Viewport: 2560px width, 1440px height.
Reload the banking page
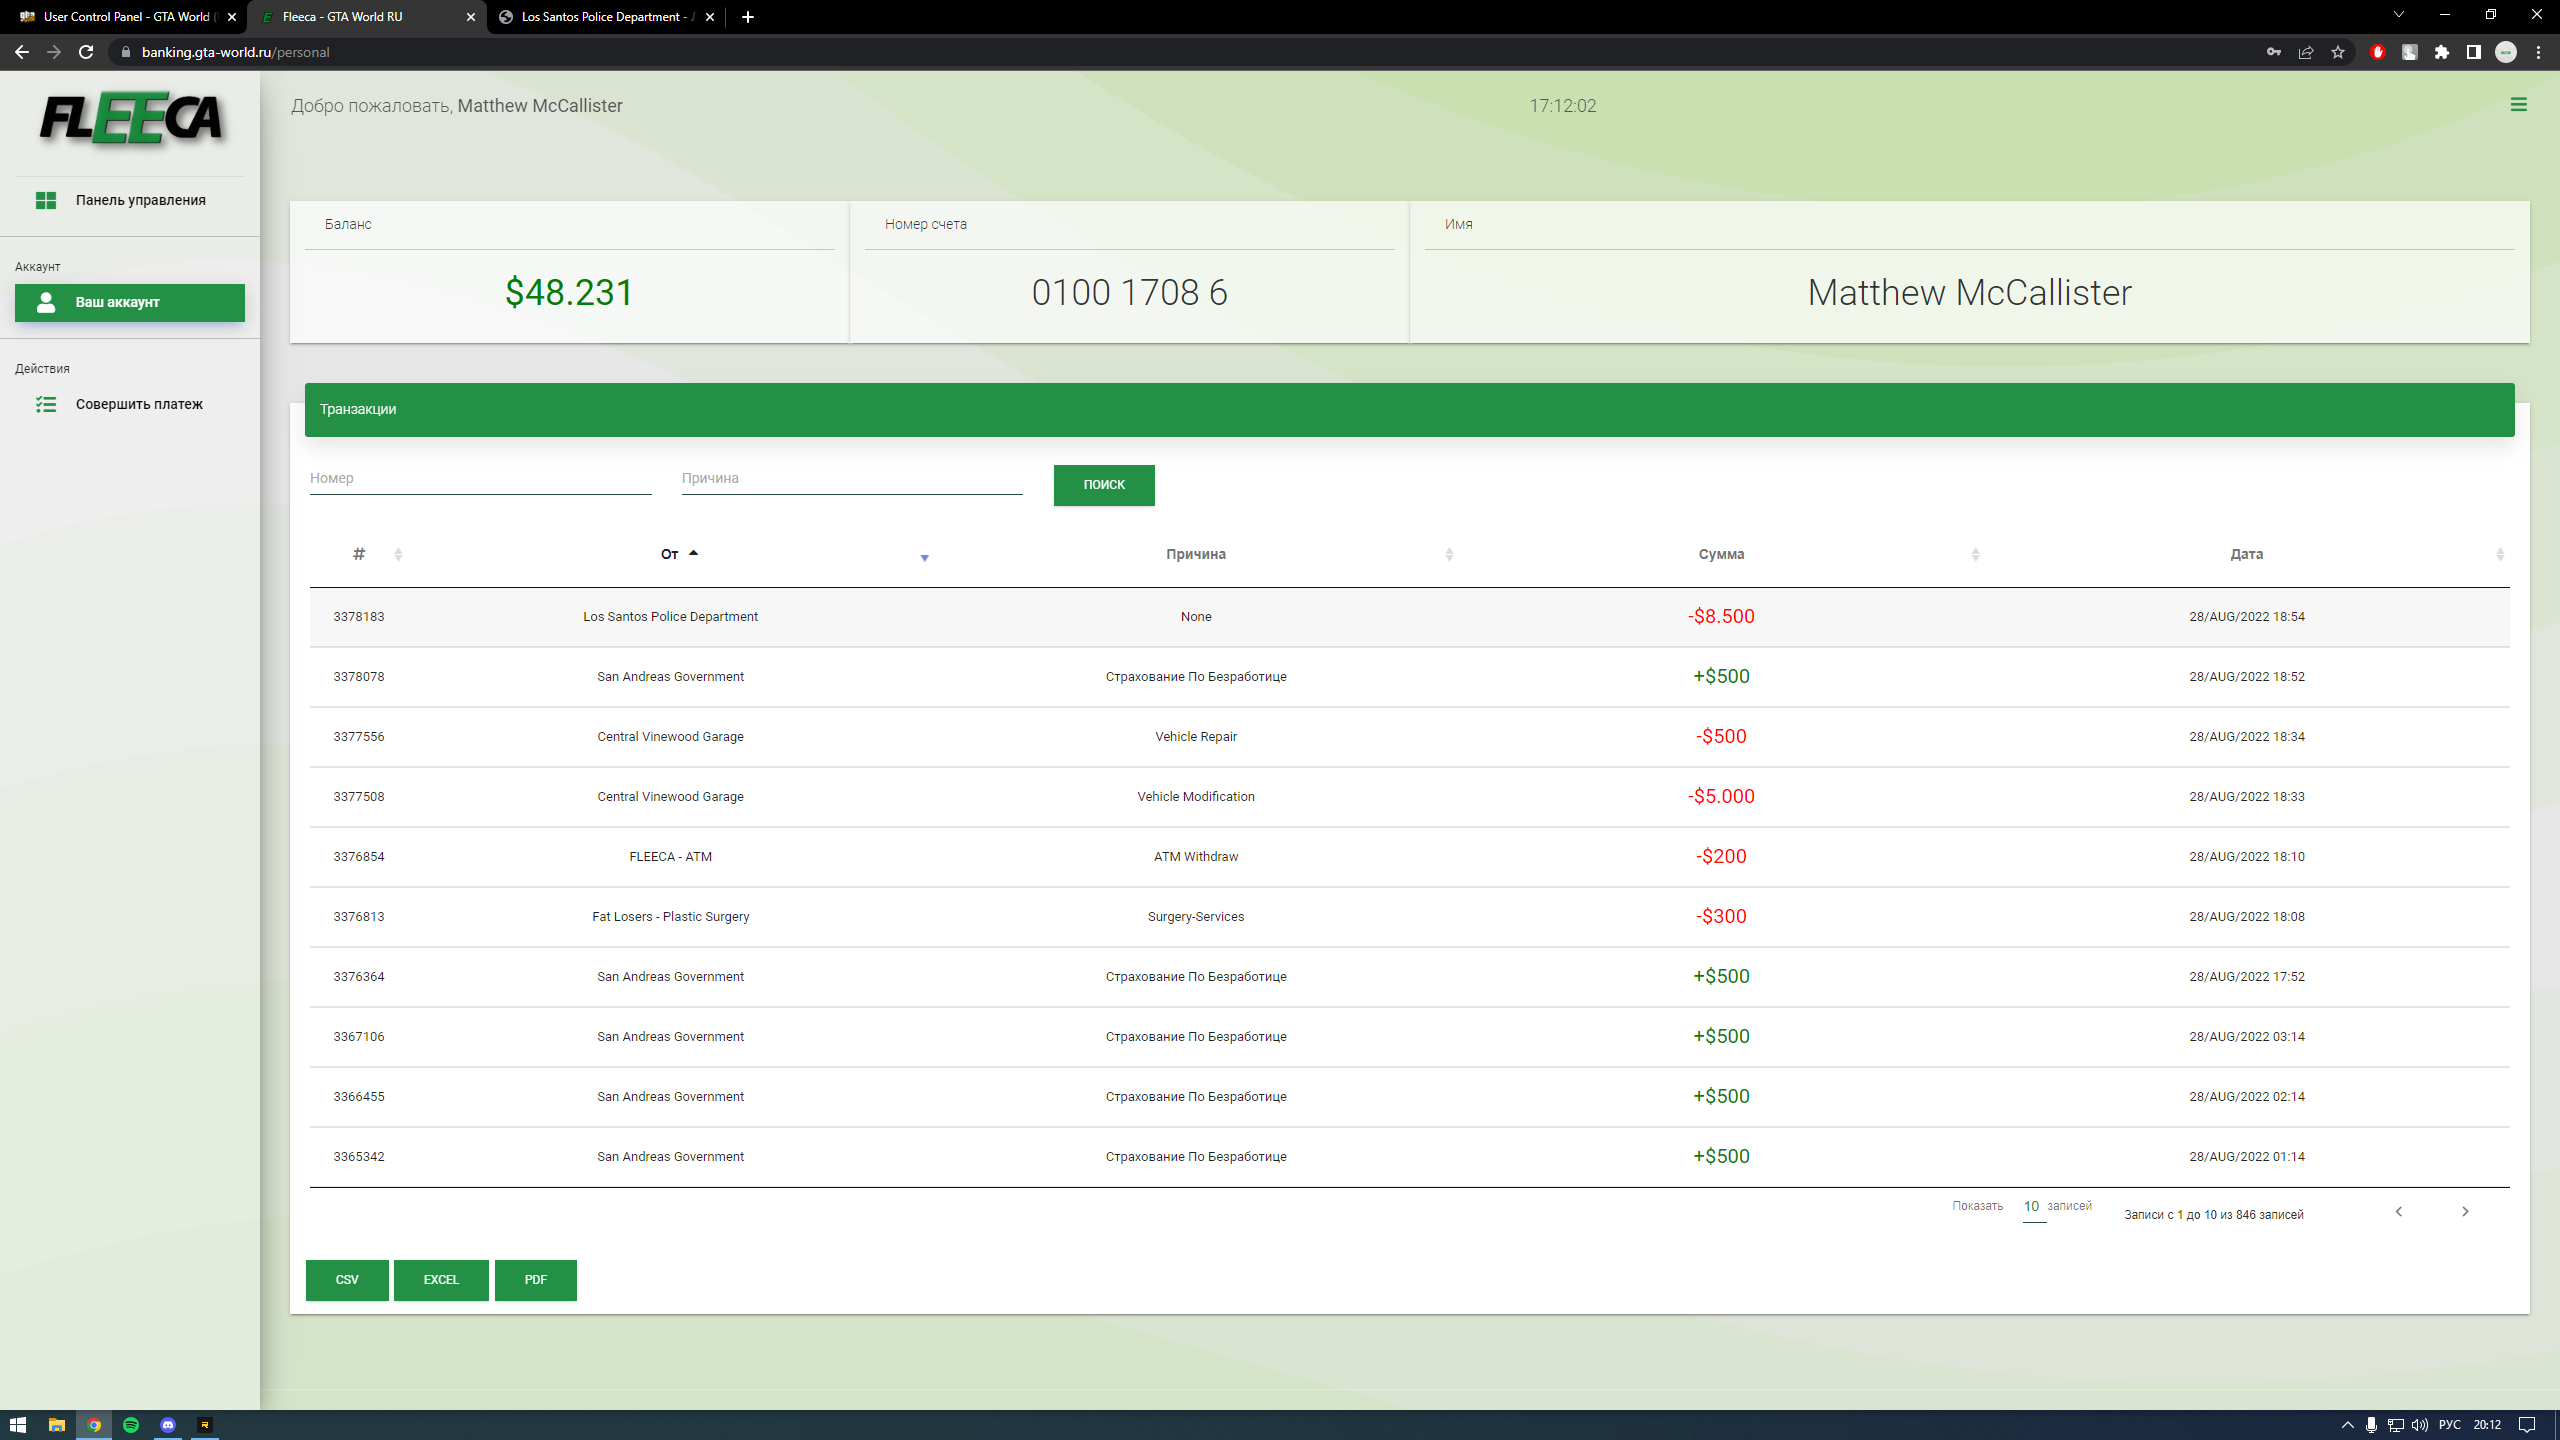click(86, 52)
